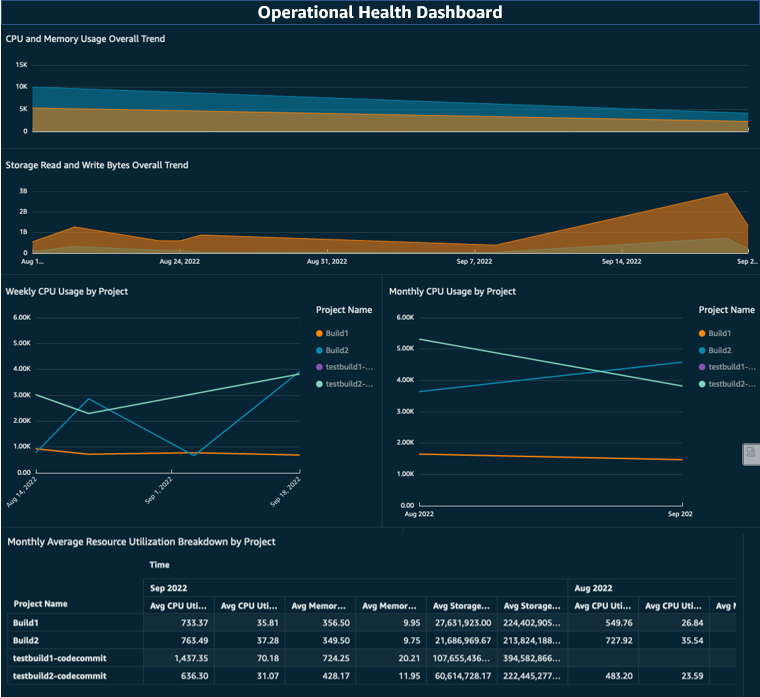
Task: Click the Project Name table column header
Action: 41,604
